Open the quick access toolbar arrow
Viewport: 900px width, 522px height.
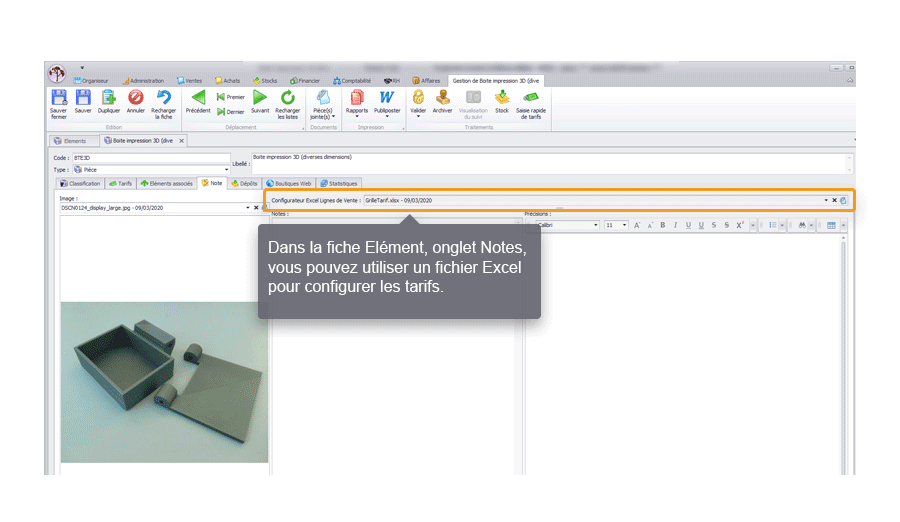click(x=82, y=68)
